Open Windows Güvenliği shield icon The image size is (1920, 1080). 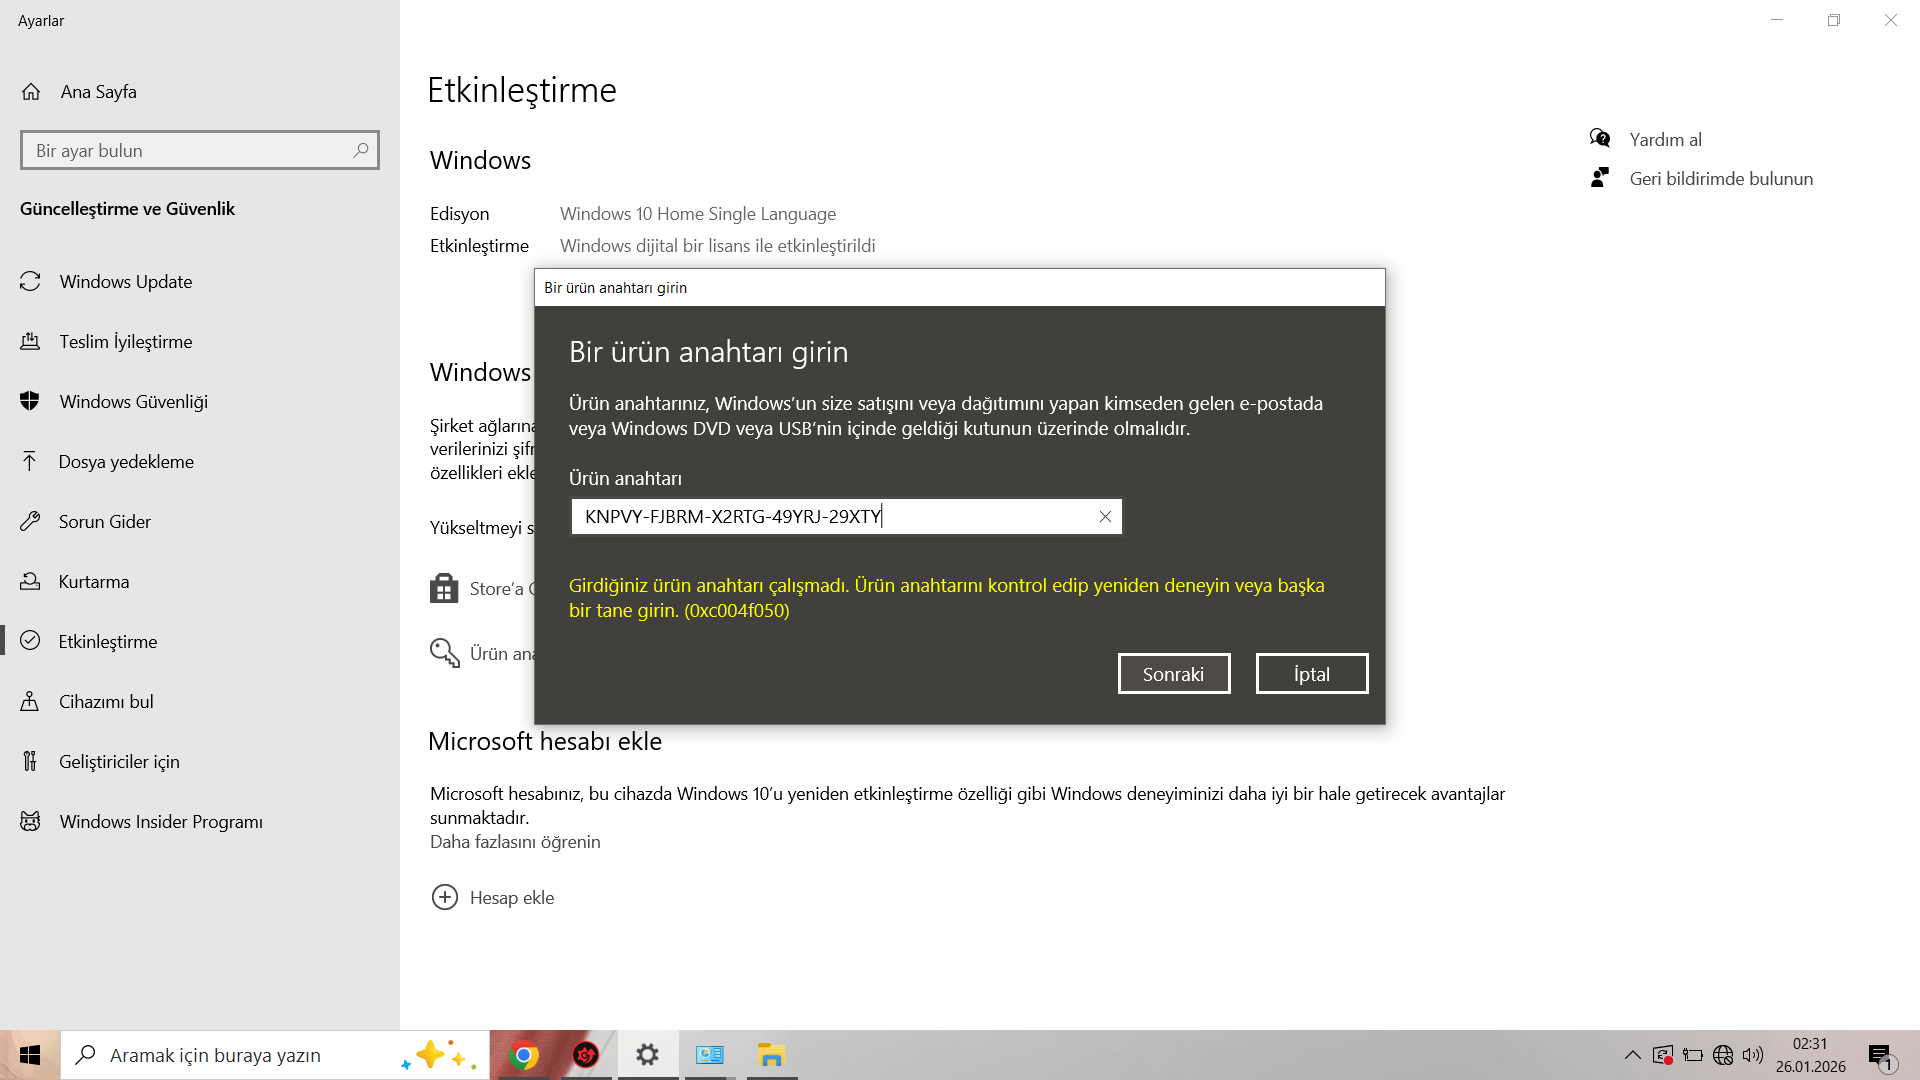pyautogui.click(x=30, y=402)
